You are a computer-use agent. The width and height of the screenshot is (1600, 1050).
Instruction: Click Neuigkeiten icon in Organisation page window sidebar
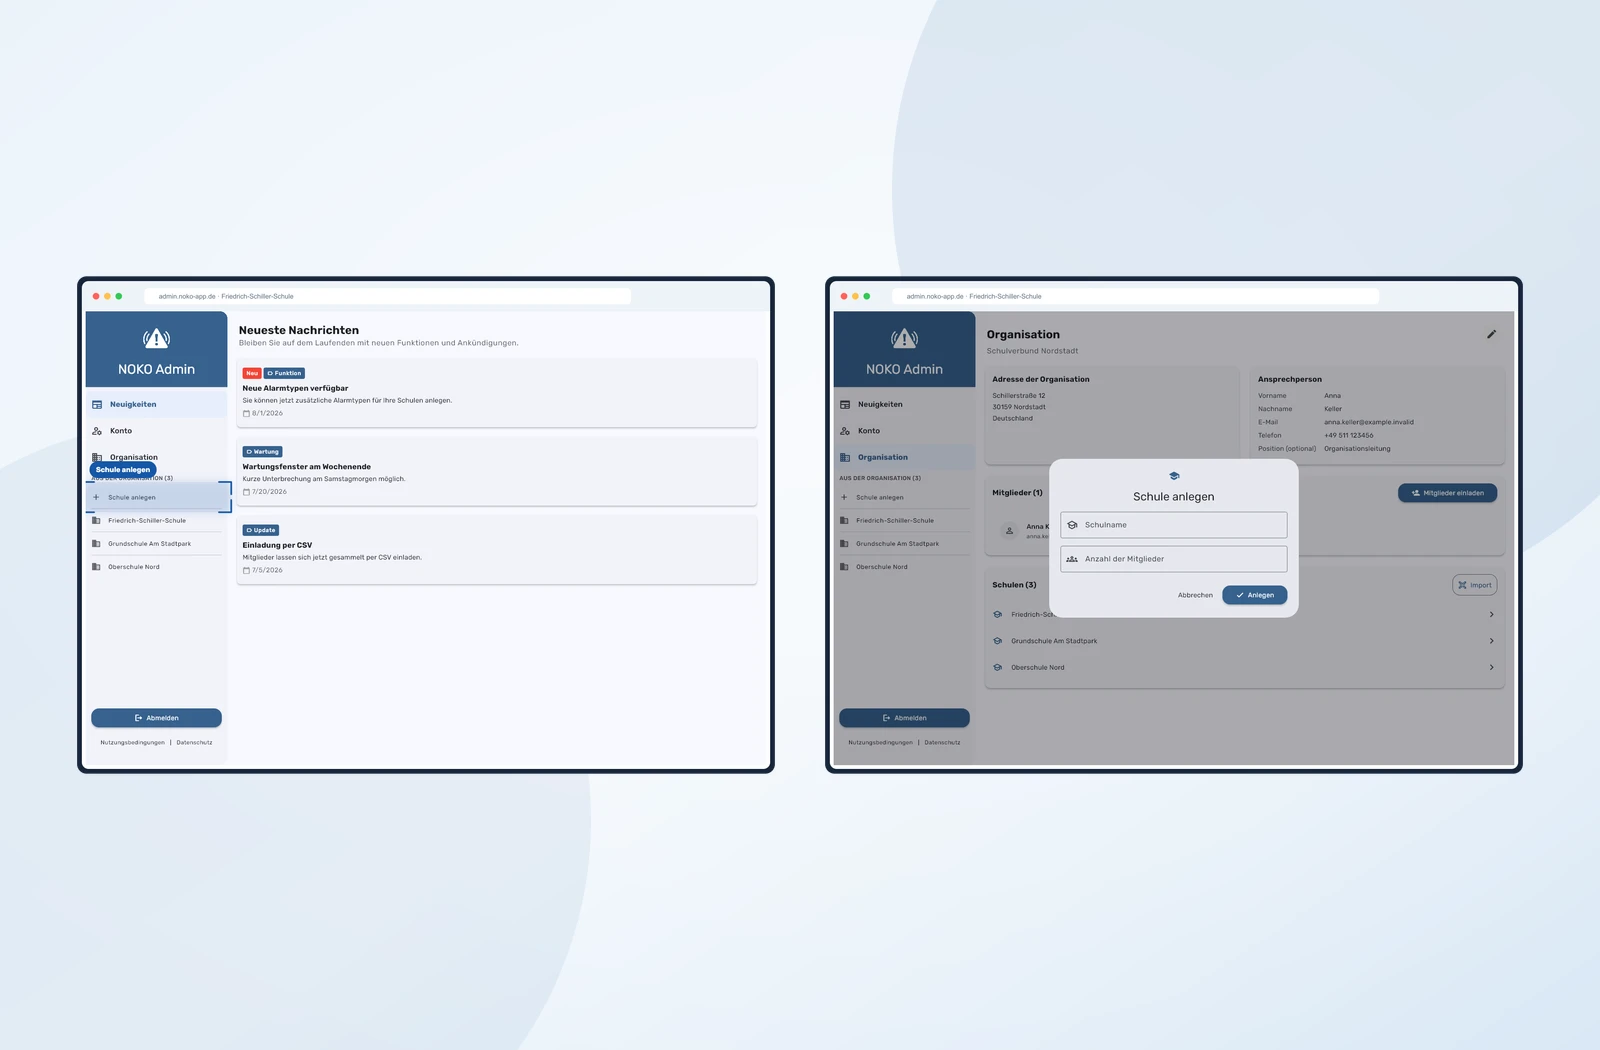coord(845,405)
